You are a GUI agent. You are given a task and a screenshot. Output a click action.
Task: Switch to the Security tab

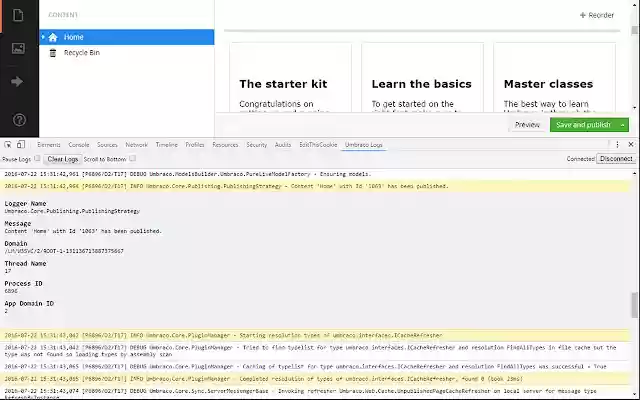[x=256, y=145]
